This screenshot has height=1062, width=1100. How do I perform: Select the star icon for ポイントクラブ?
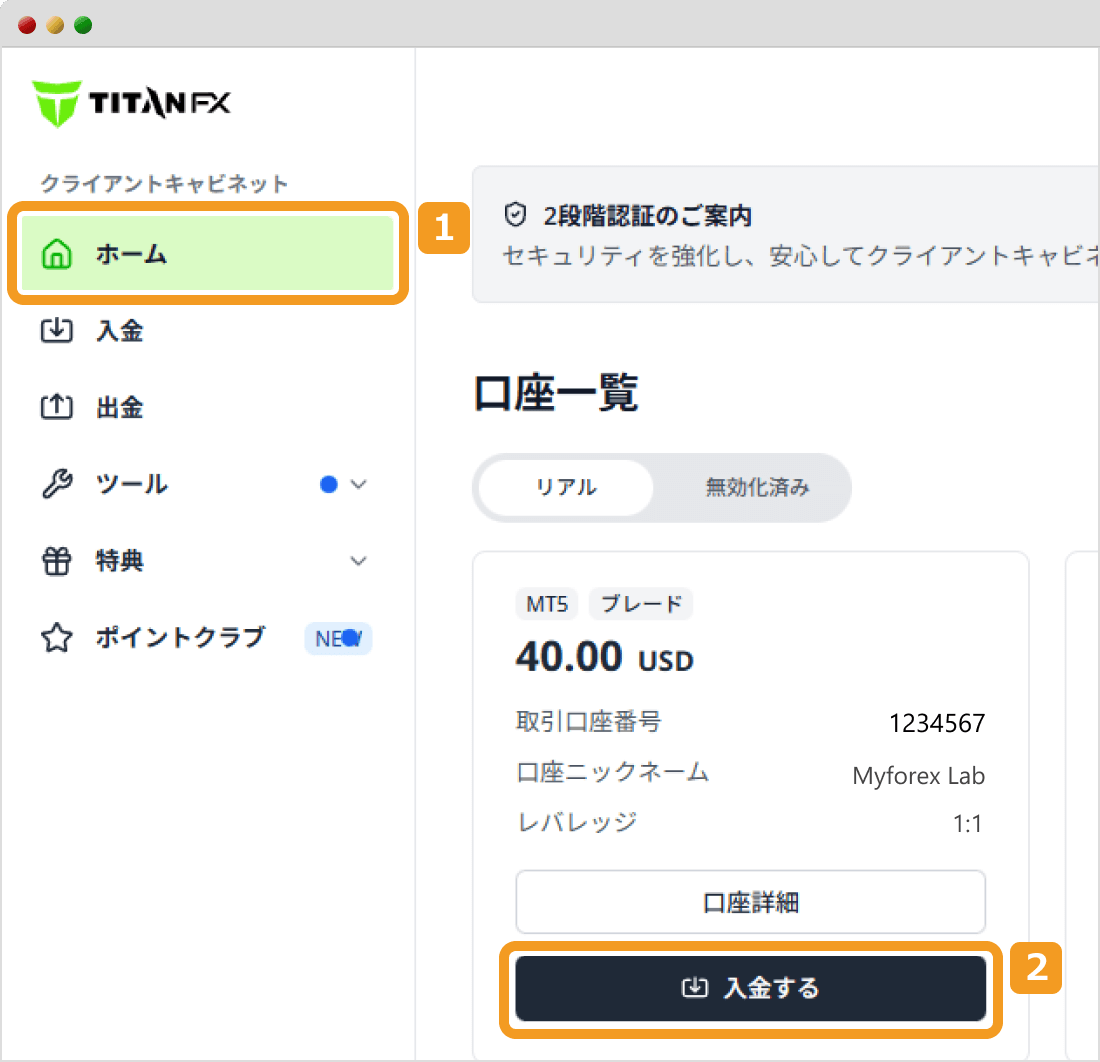coord(58,638)
